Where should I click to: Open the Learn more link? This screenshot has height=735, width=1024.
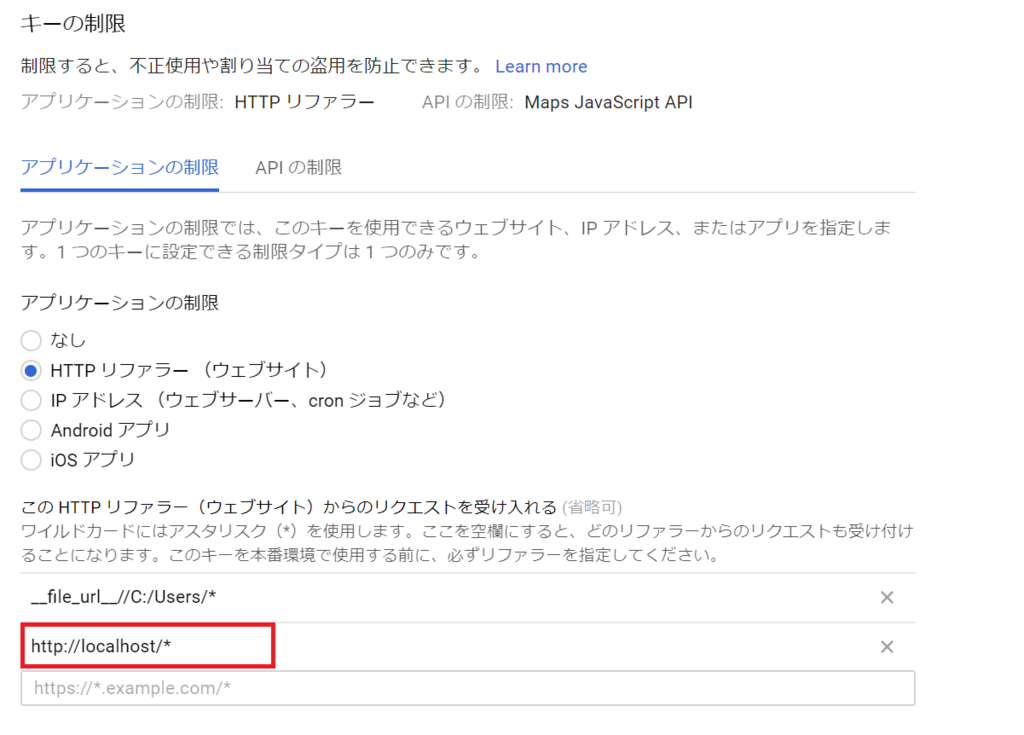coord(541,66)
